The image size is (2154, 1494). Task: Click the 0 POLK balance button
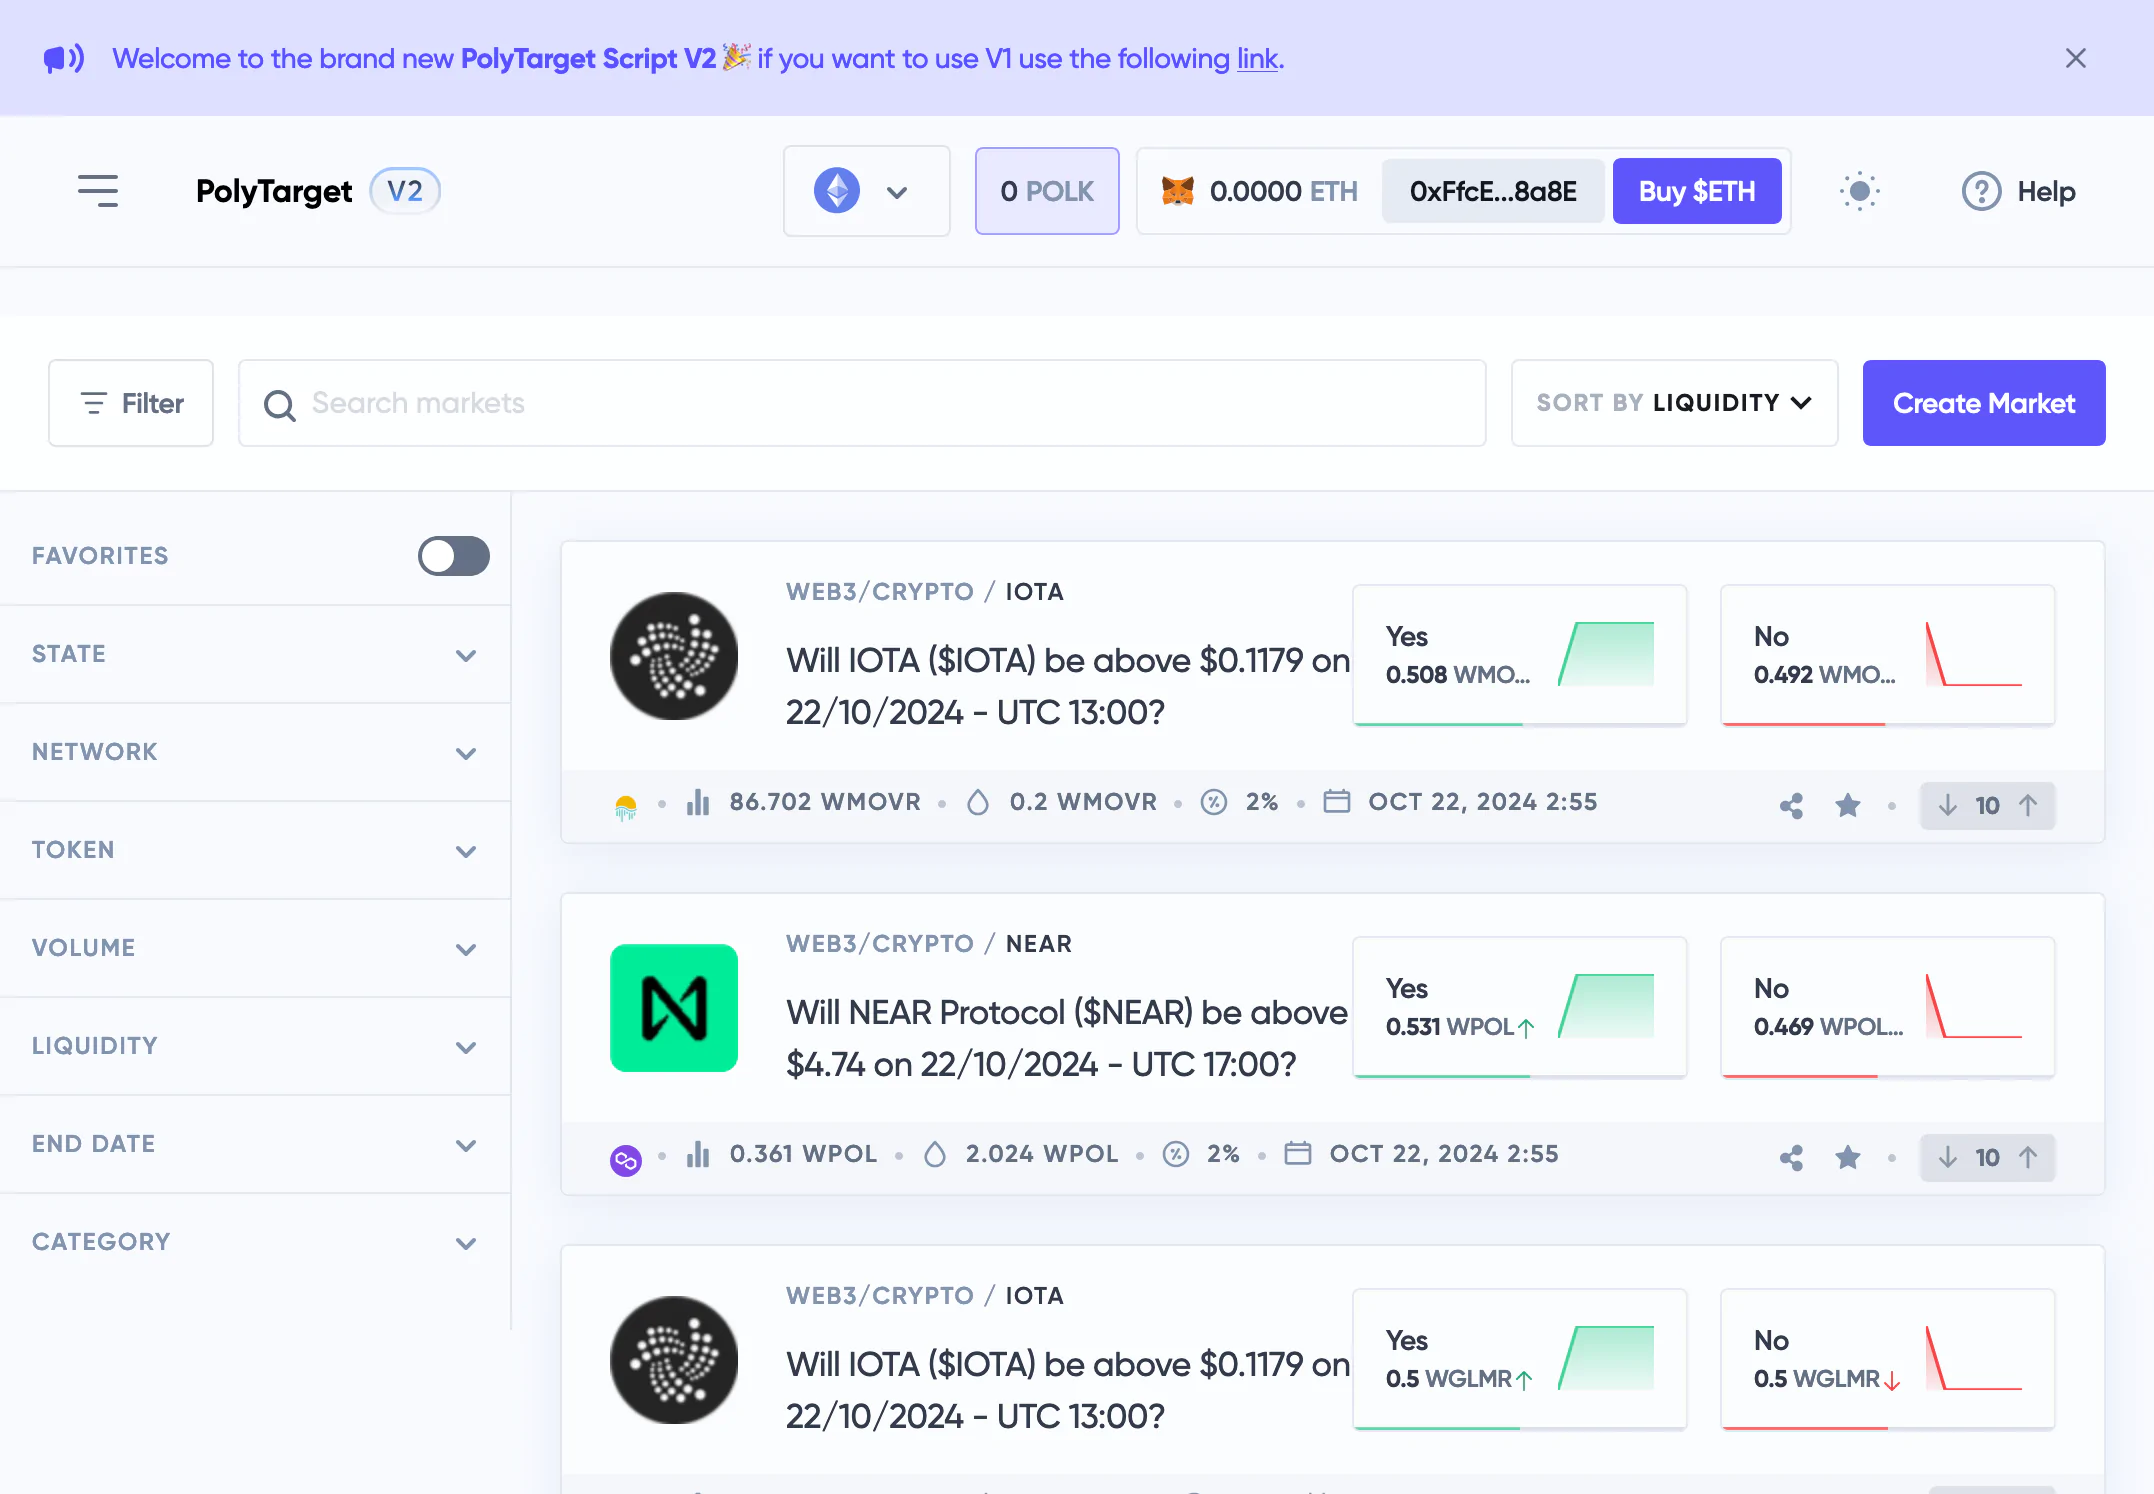(1047, 191)
